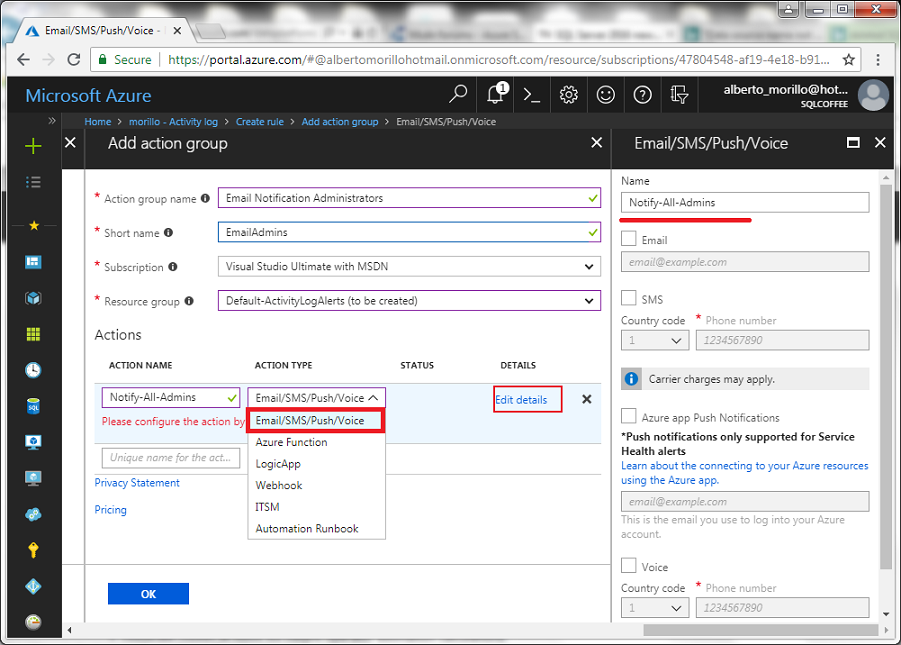Open Learn about connecting Azure resources link
The width and height of the screenshot is (901, 645).
tap(745, 473)
